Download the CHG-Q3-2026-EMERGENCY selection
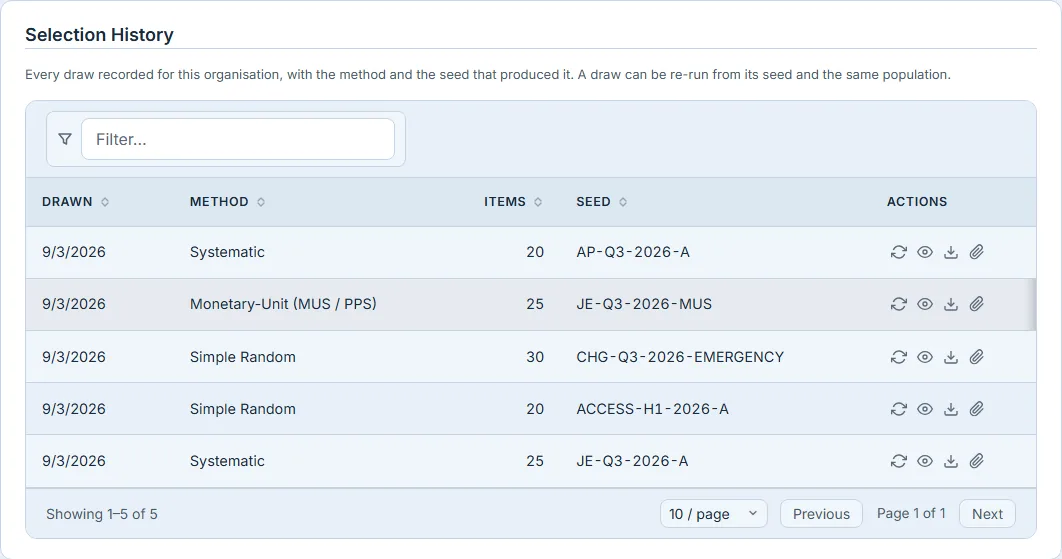This screenshot has height=559, width=1062. (951, 357)
